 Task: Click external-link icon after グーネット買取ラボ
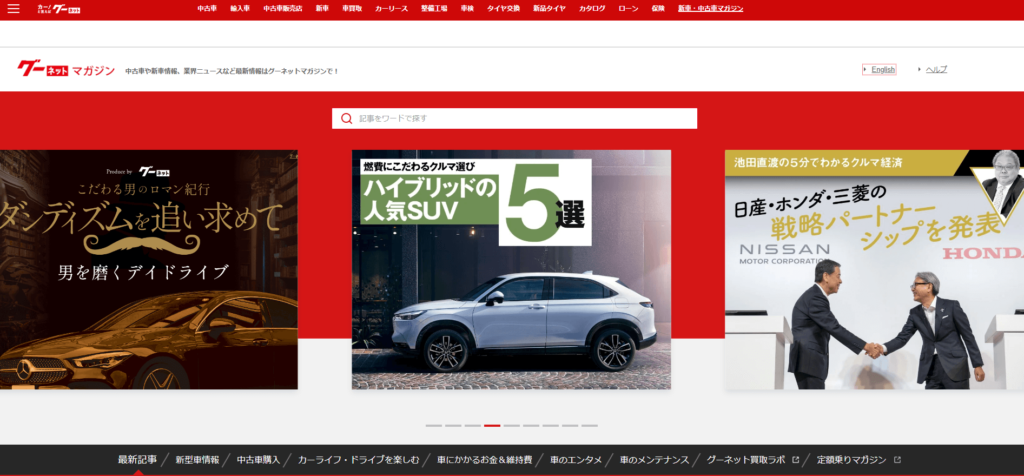(795, 460)
